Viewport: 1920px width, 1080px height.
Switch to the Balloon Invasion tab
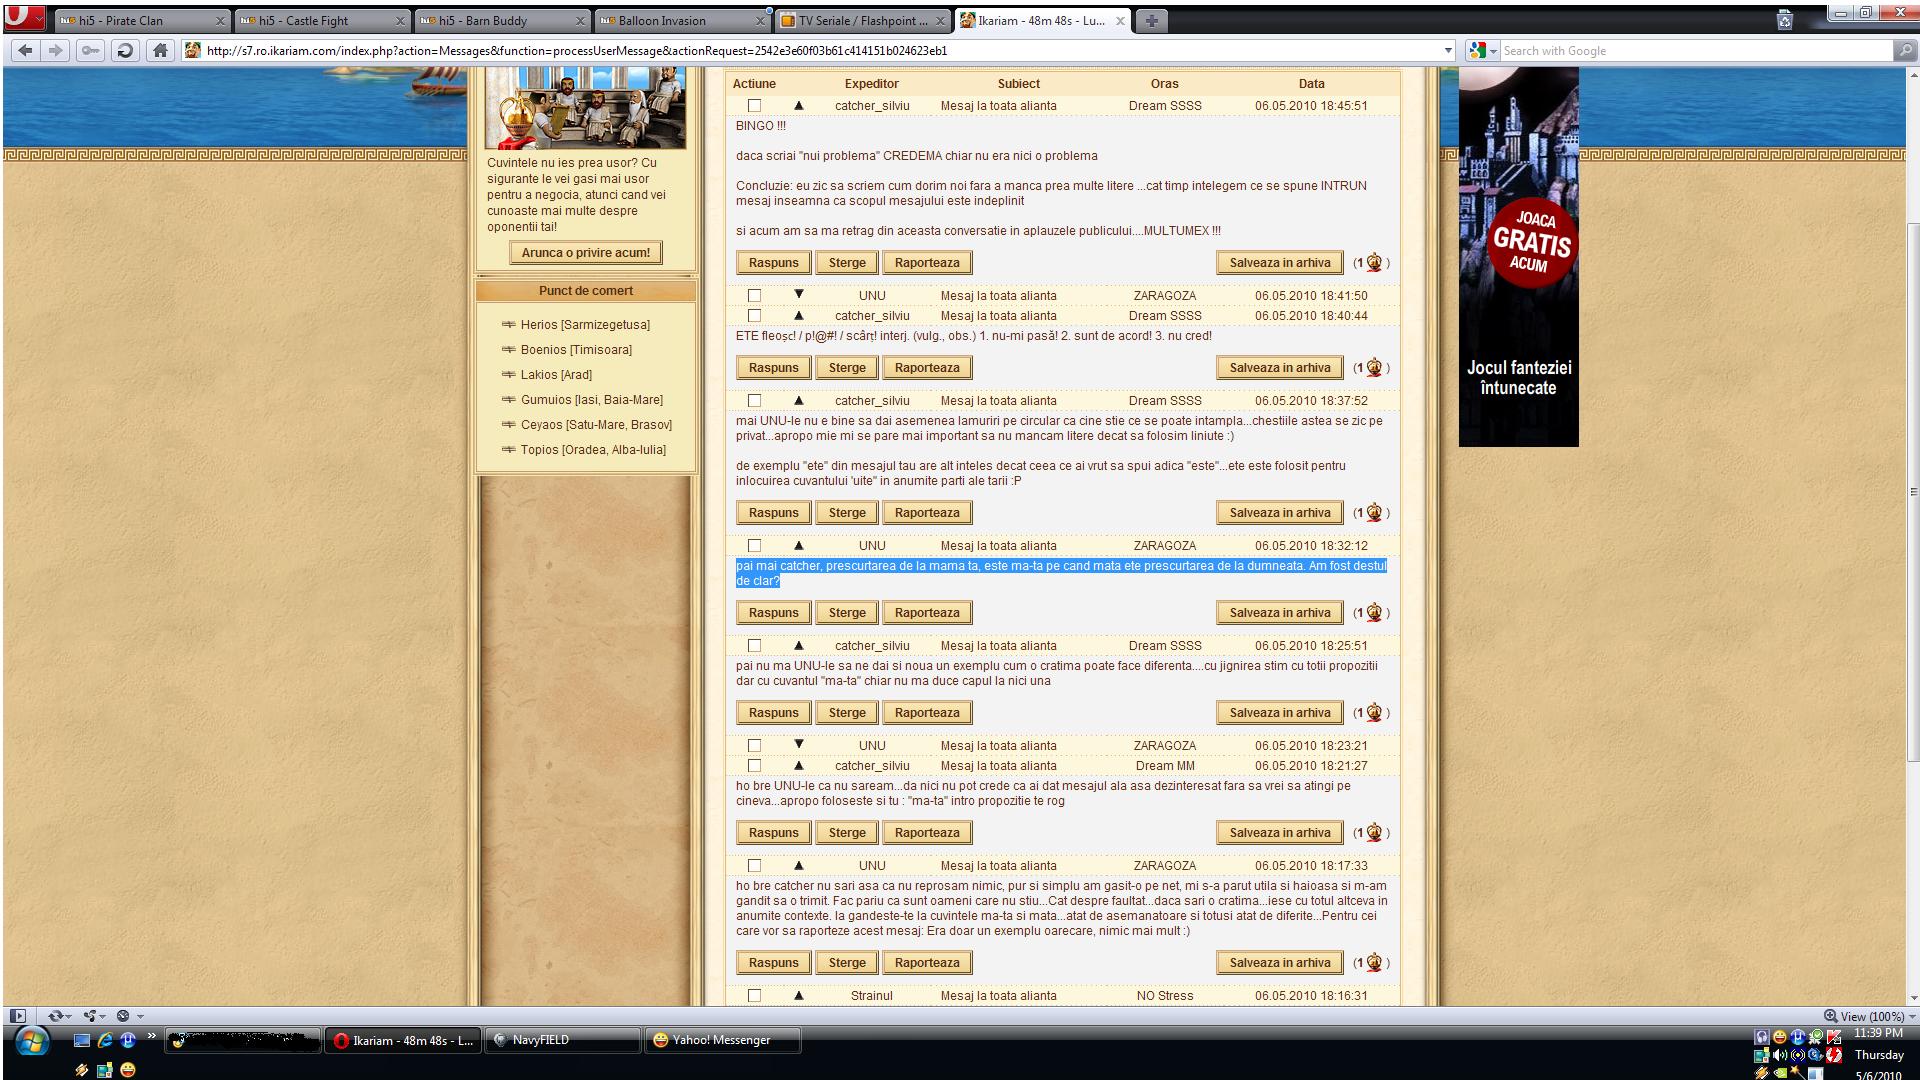661,20
